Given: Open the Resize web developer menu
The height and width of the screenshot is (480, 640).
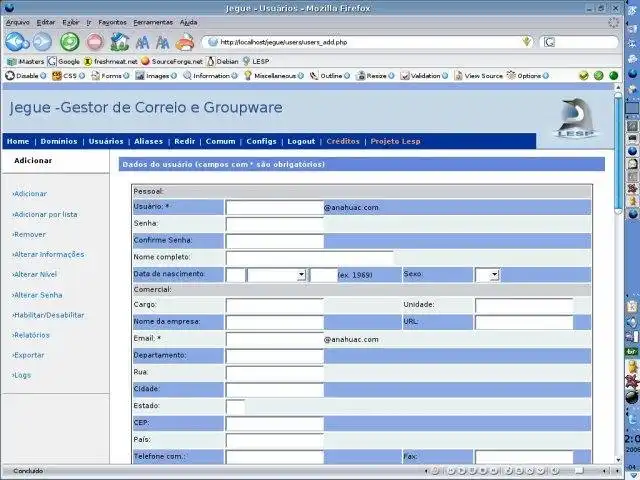Looking at the screenshot, I should point(375,76).
